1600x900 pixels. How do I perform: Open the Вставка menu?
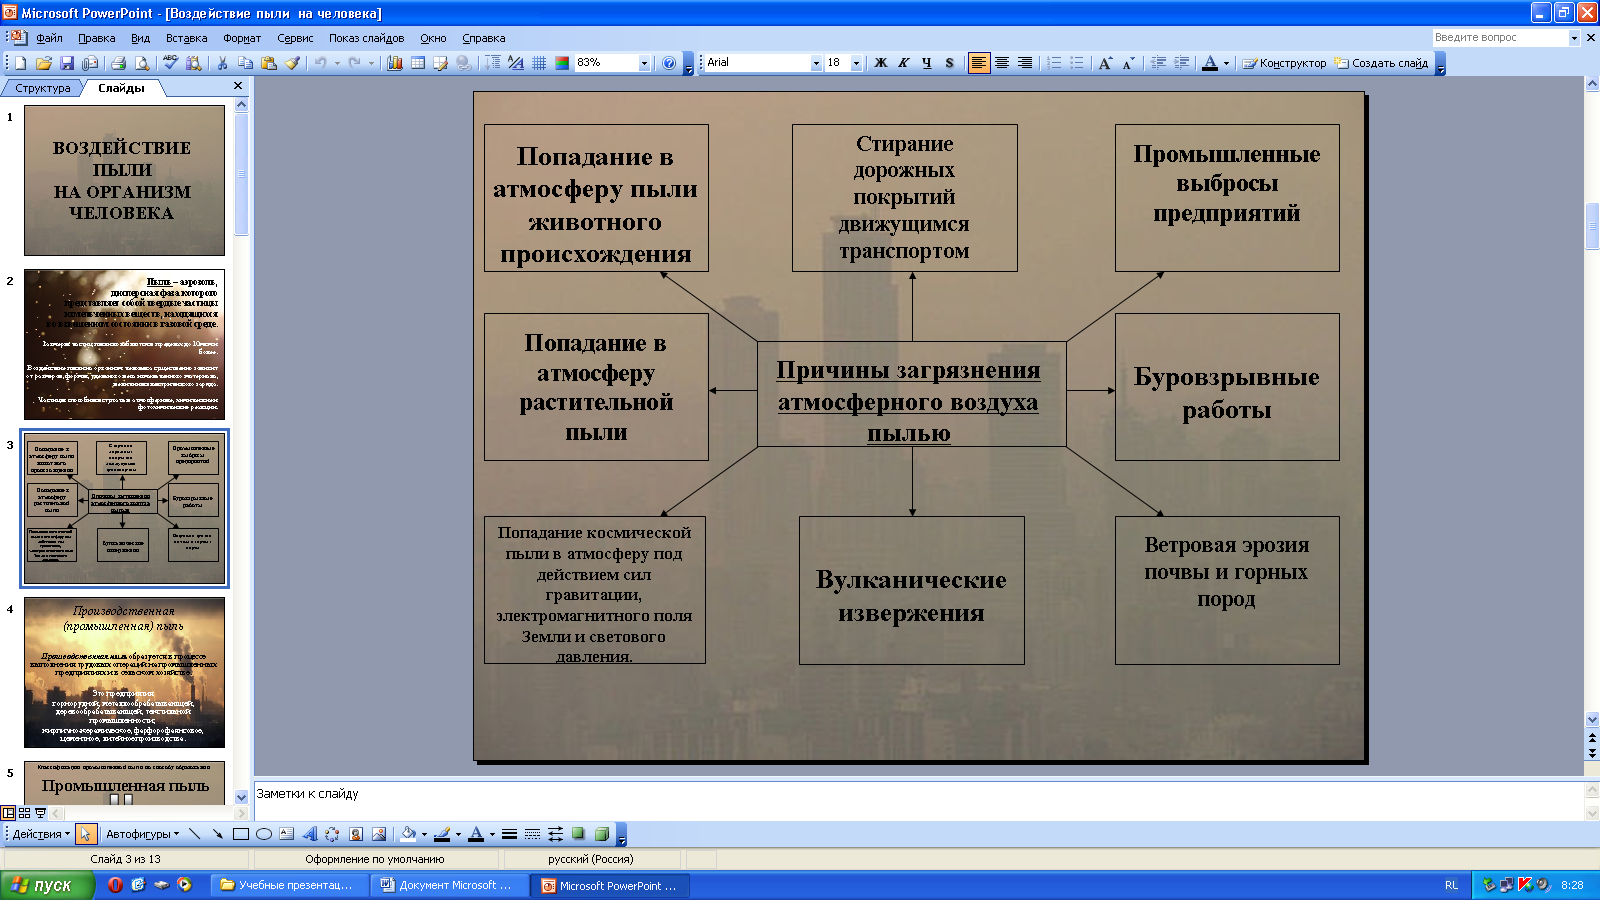point(186,38)
